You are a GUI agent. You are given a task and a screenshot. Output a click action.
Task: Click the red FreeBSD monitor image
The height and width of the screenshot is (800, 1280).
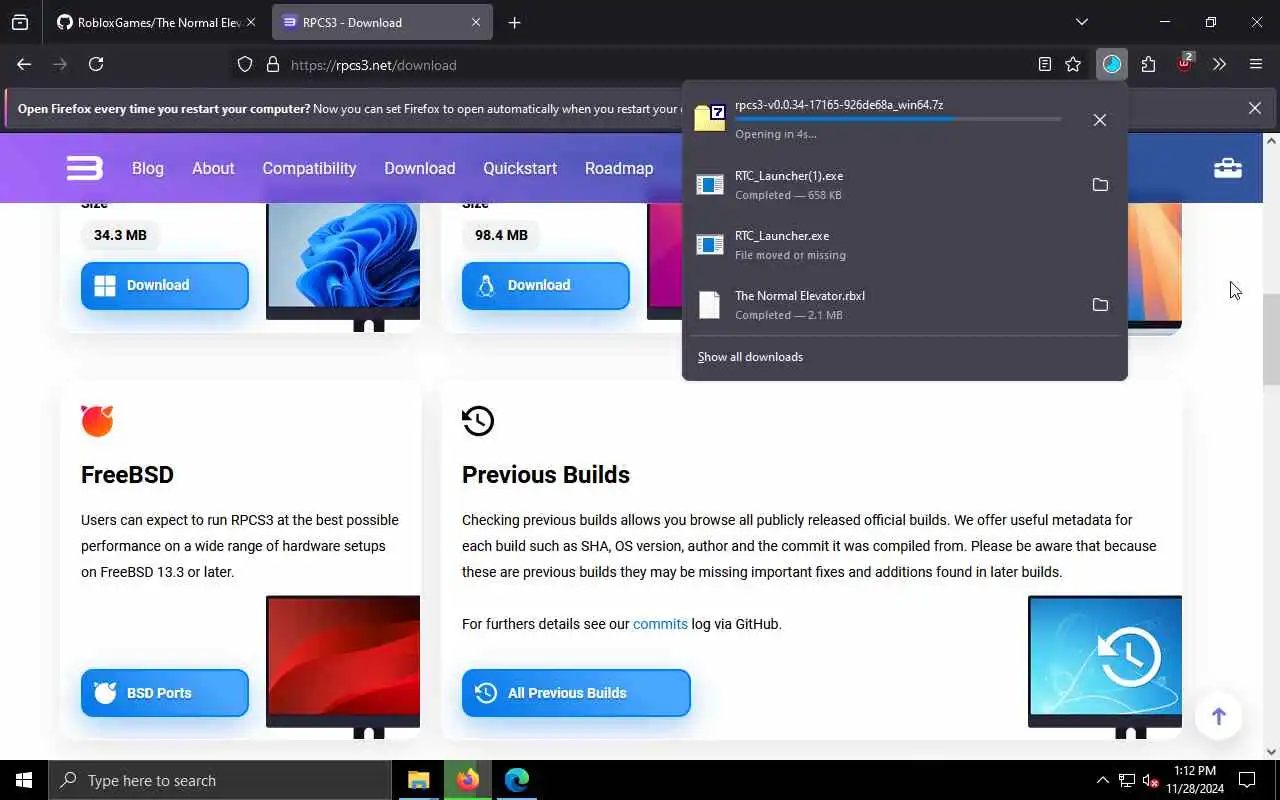pyautogui.click(x=343, y=667)
